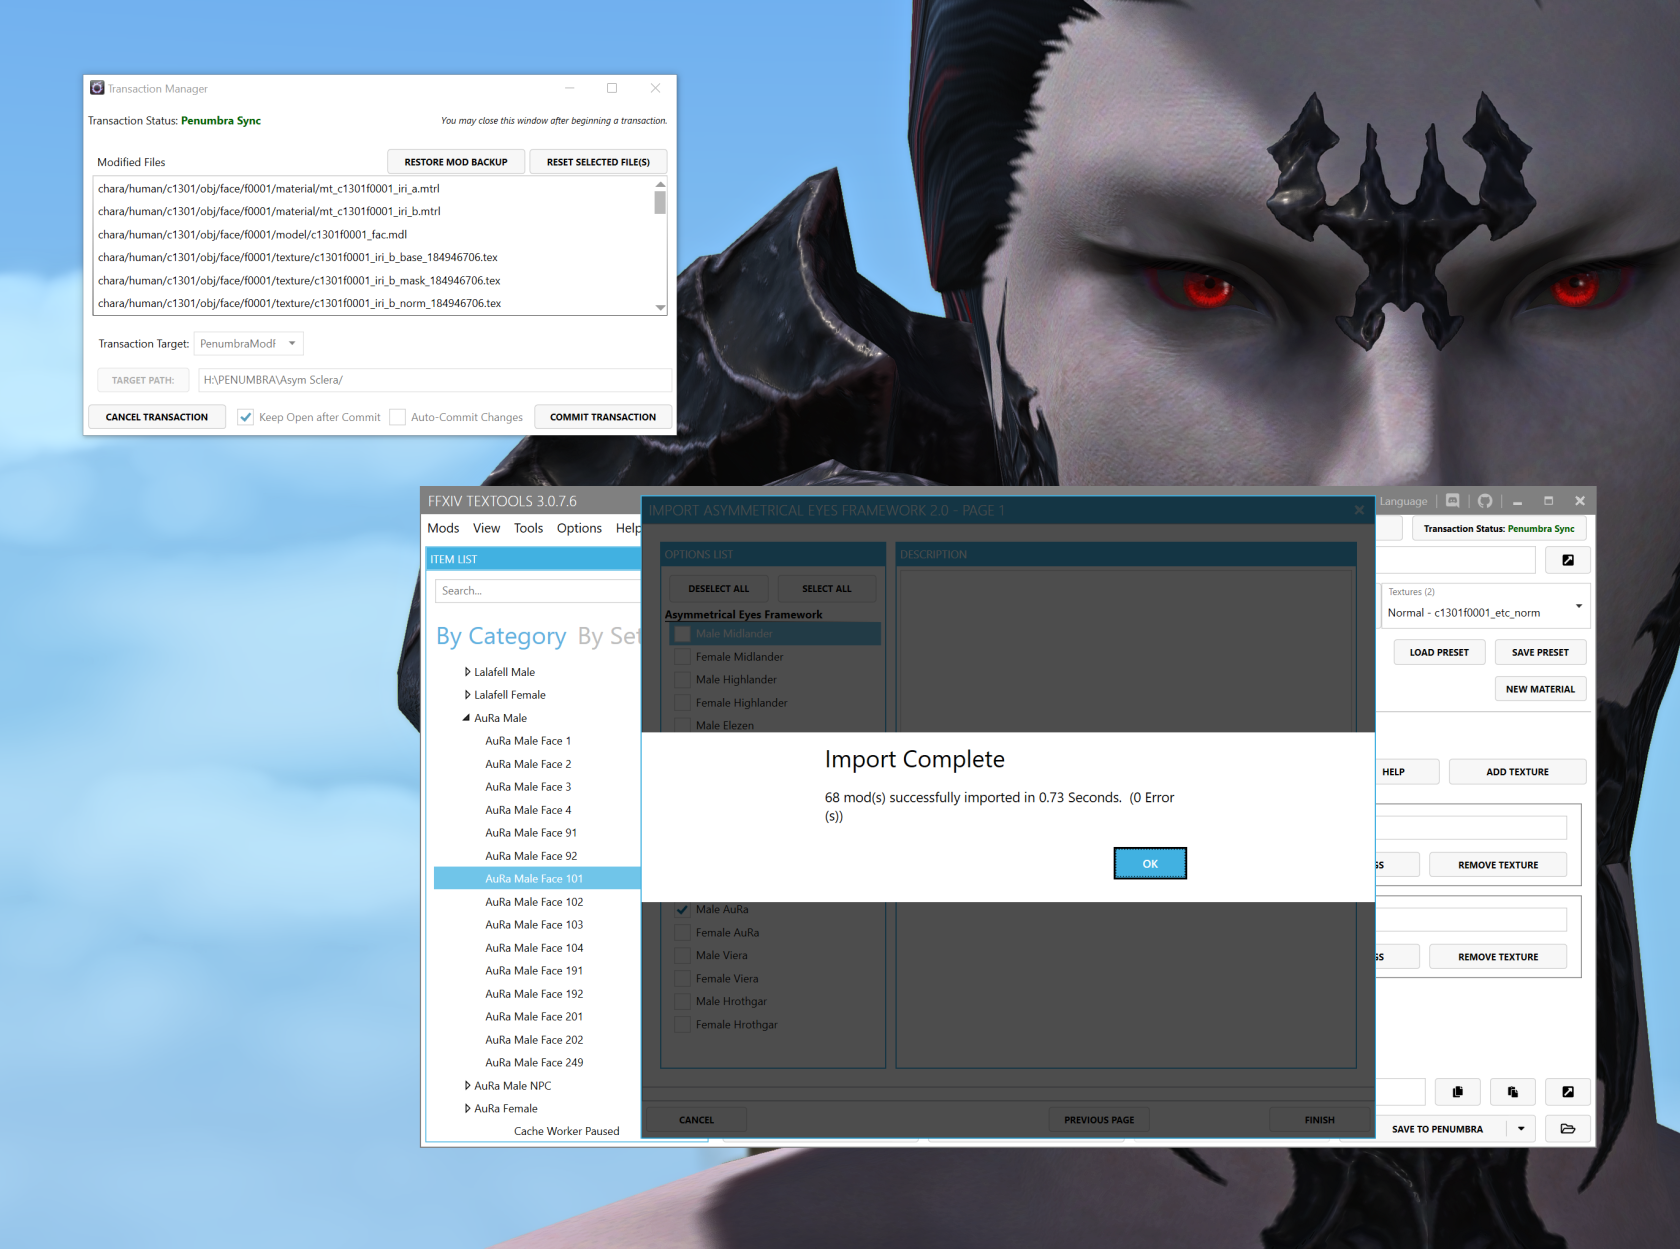Screen dimensions: 1680x1249
Task: Select AuRa Male Face 101 item
Action: (537, 879)
